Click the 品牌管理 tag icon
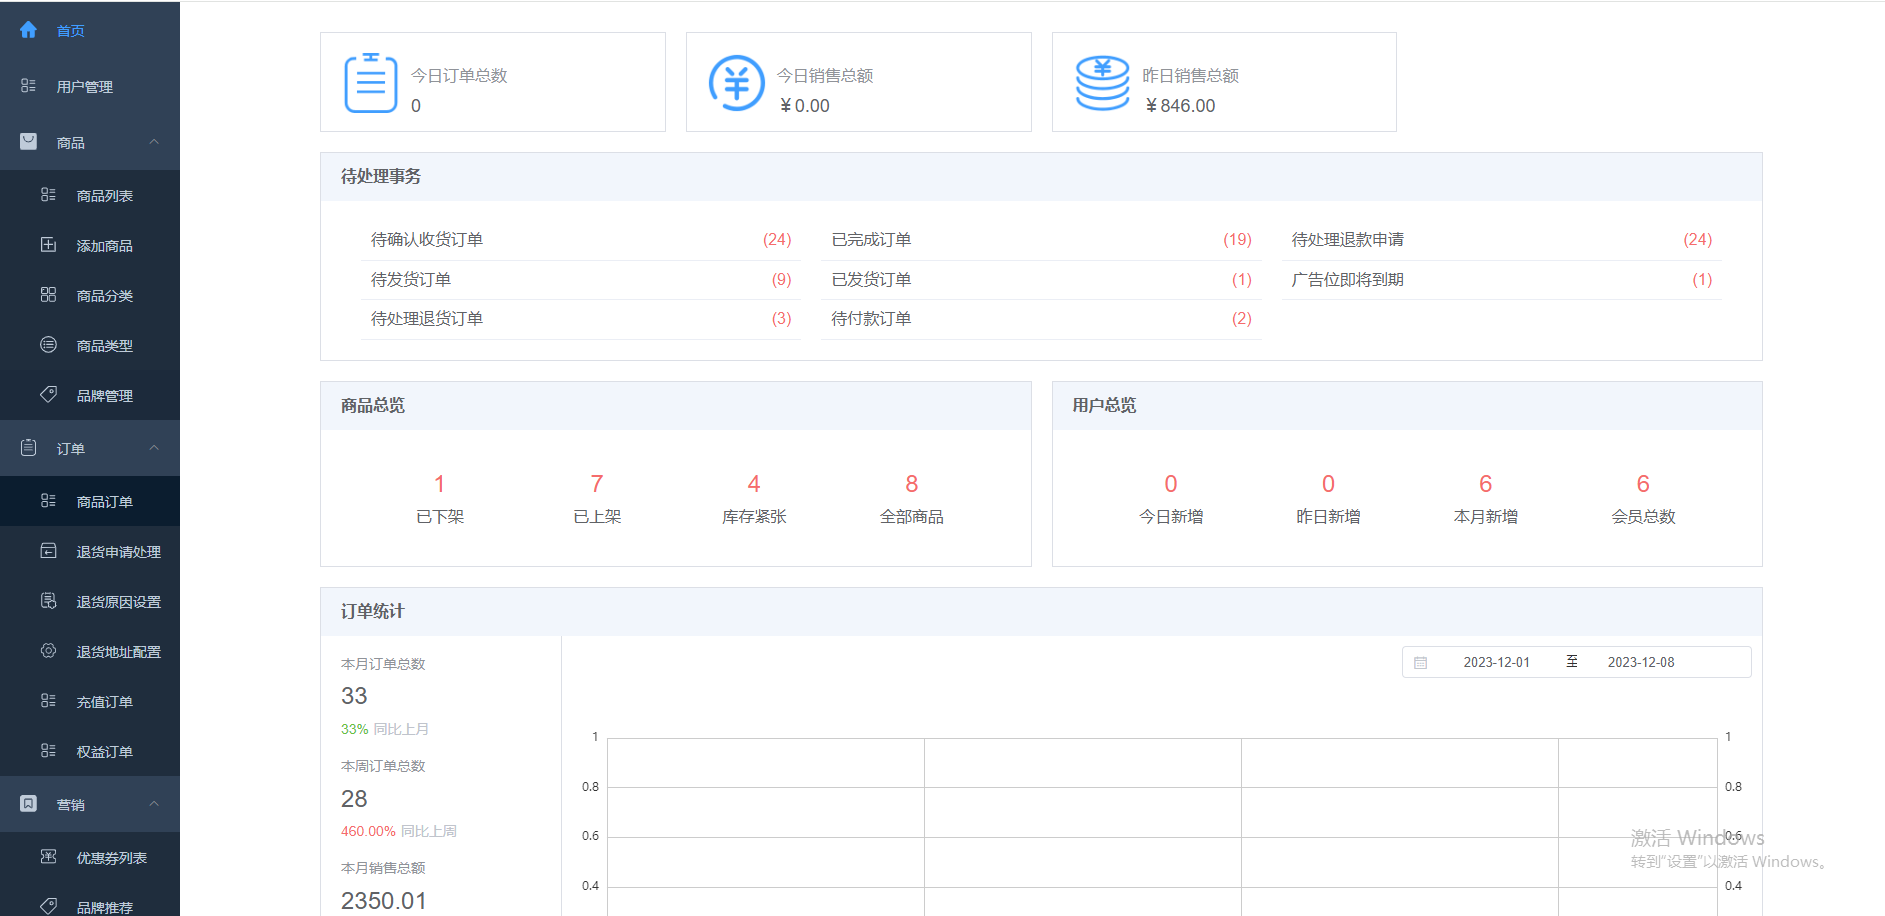 [48, 395]
